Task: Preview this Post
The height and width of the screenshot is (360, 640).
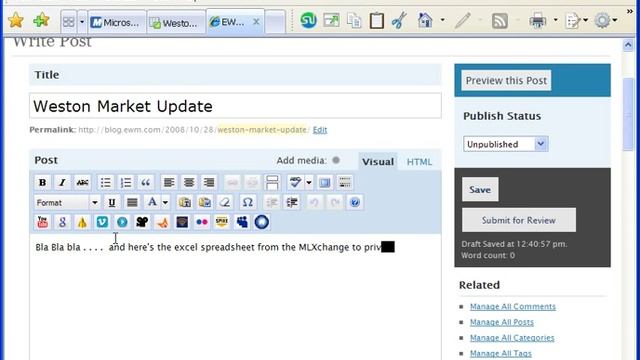Action: coord(506,80)
